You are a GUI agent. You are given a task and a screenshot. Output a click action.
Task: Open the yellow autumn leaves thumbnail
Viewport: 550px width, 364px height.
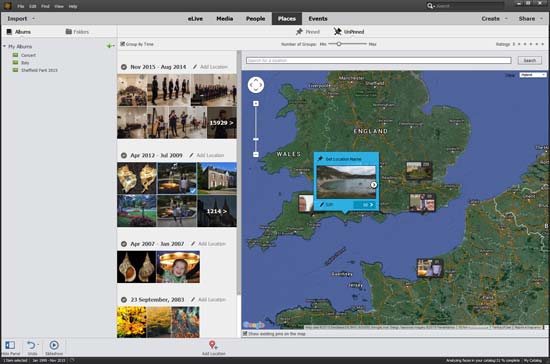point(132,322)
